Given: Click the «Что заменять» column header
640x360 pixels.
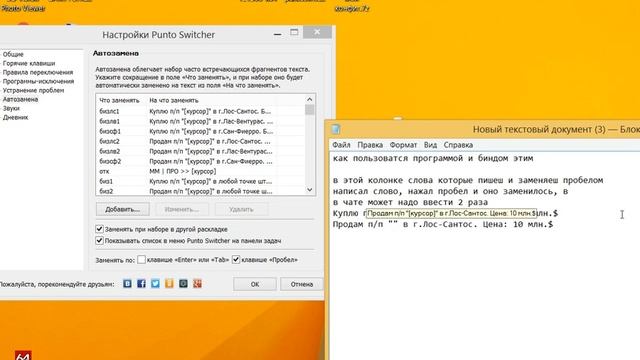Looking at the screenshot, I should click(x=119, y=100).
